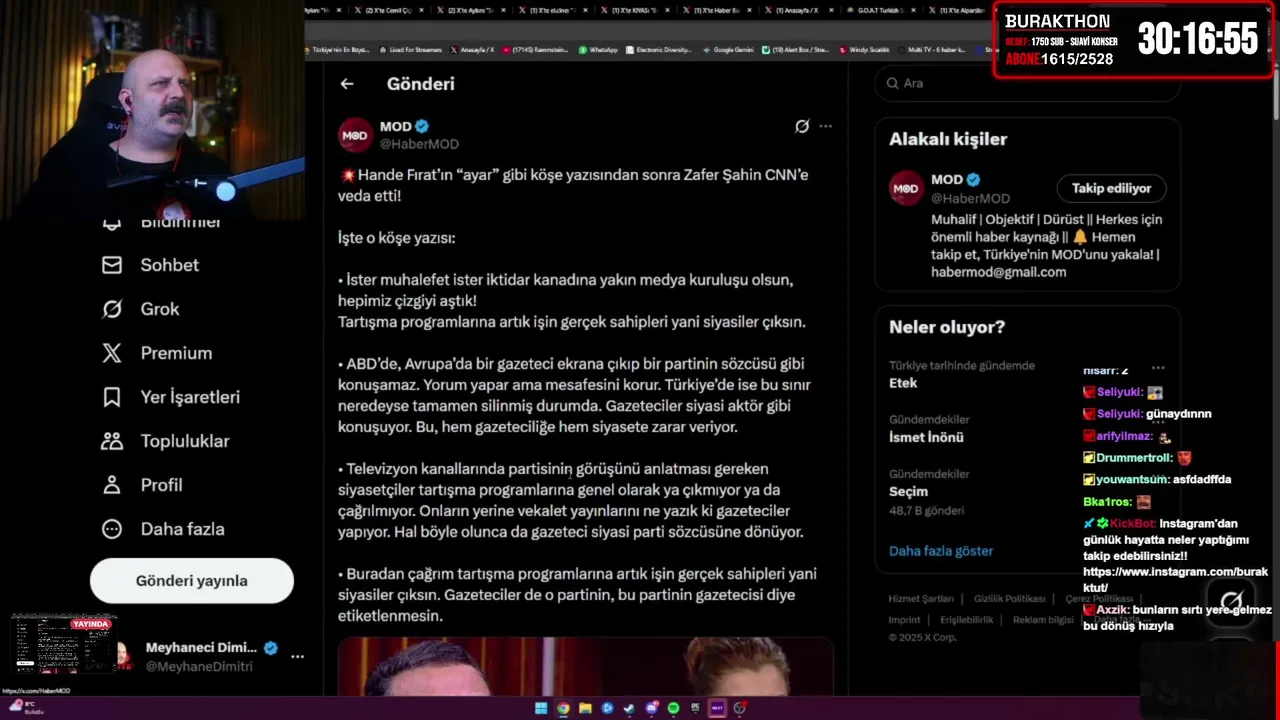The height and width of the screenshot is (720, 1280).
Task: Click the Sohbet envelope icon
Action: tap(112, 265)
